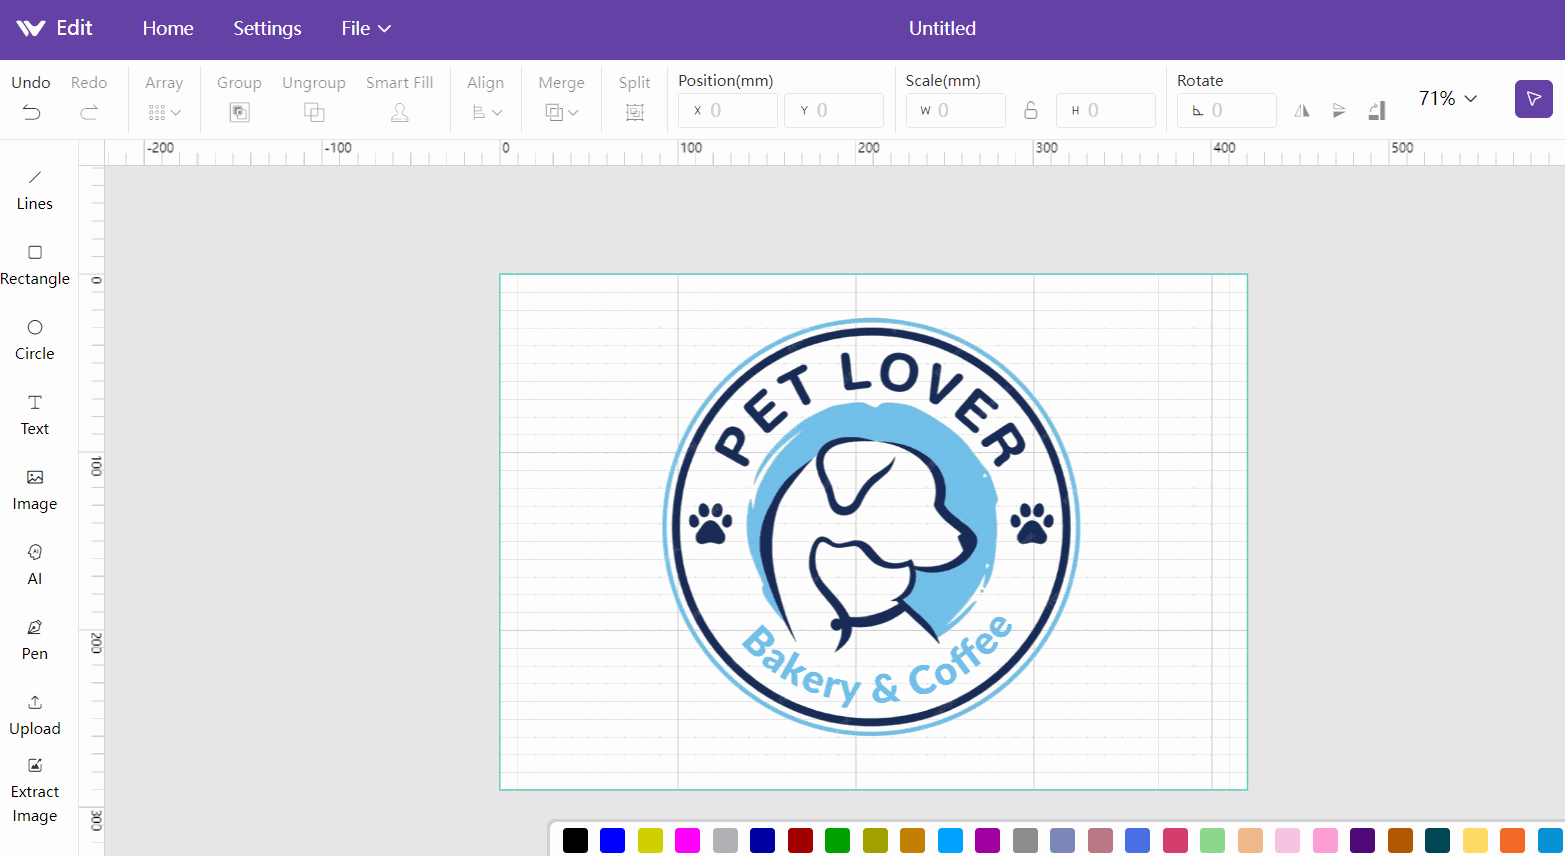Viewport: 1565px width, 856px height.
Task: Select the Circle tool
Action: [34, 340]
